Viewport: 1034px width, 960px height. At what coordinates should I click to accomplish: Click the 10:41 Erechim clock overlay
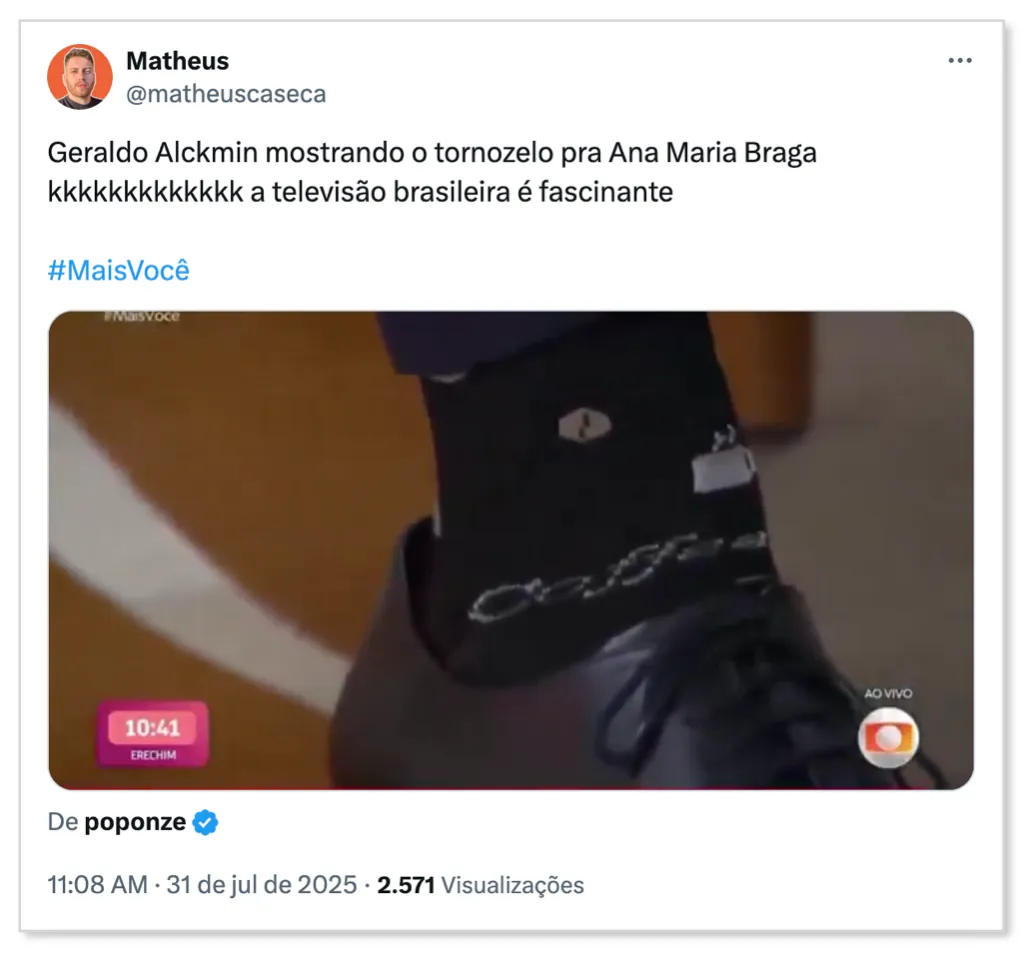(x=153, y=735)
